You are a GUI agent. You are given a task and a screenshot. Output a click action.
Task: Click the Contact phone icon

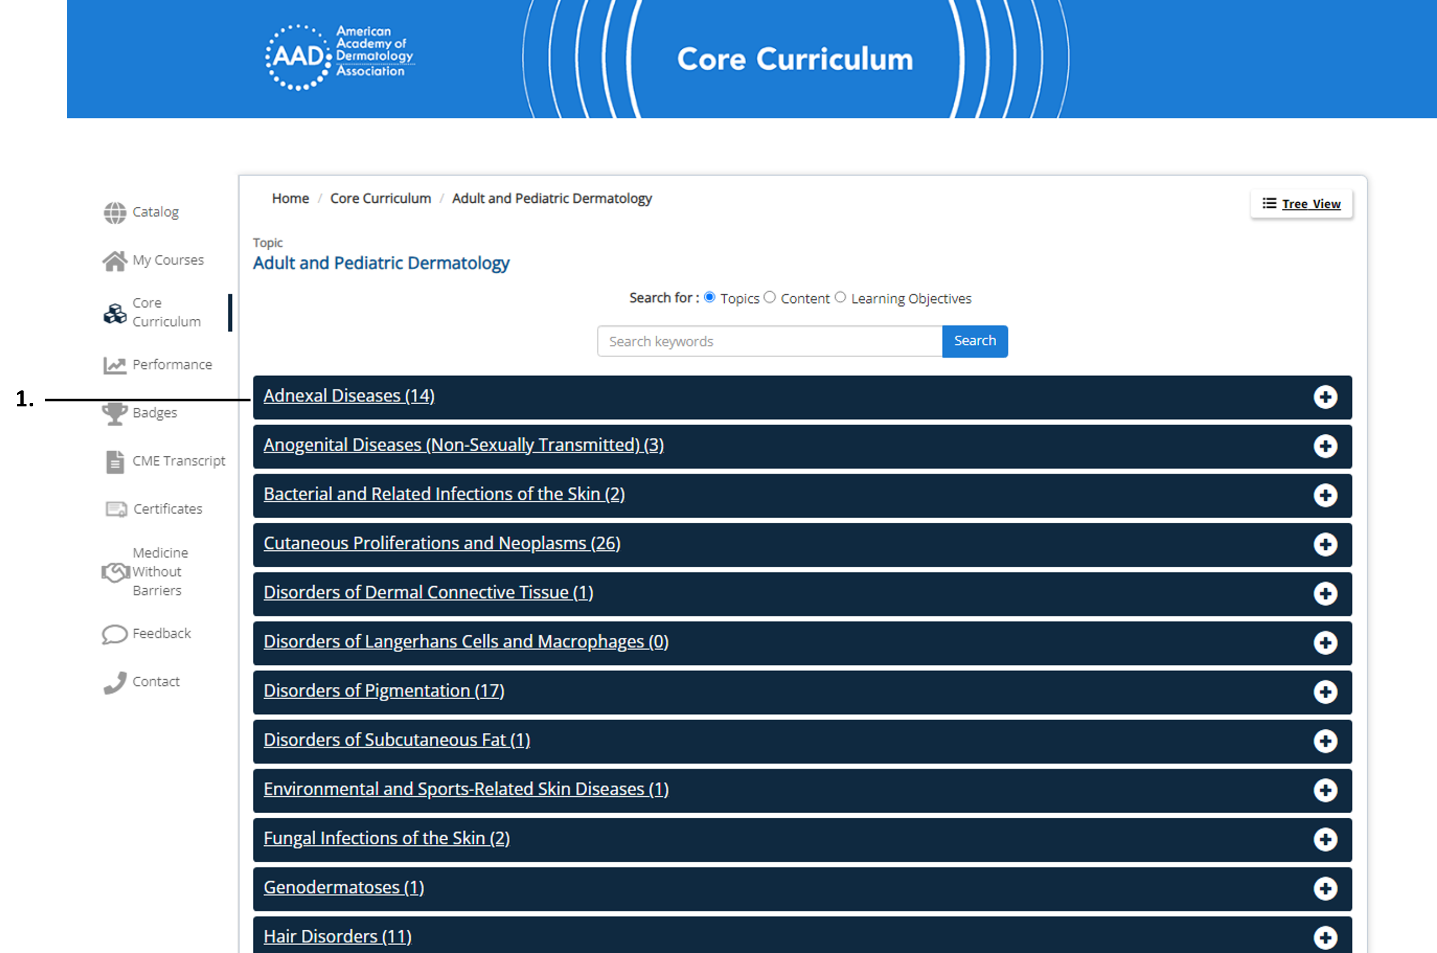(115, 682)
